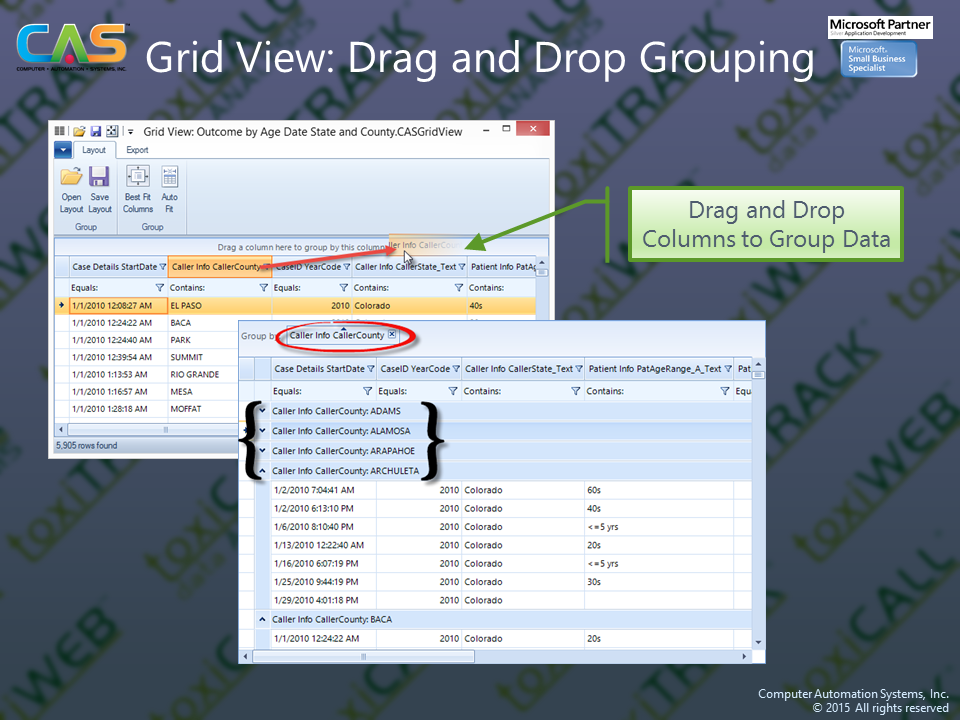
Task: Click the Caller Info CallerCounty column header in top grid
Action: pyautogui.click(x=215, y=267)
